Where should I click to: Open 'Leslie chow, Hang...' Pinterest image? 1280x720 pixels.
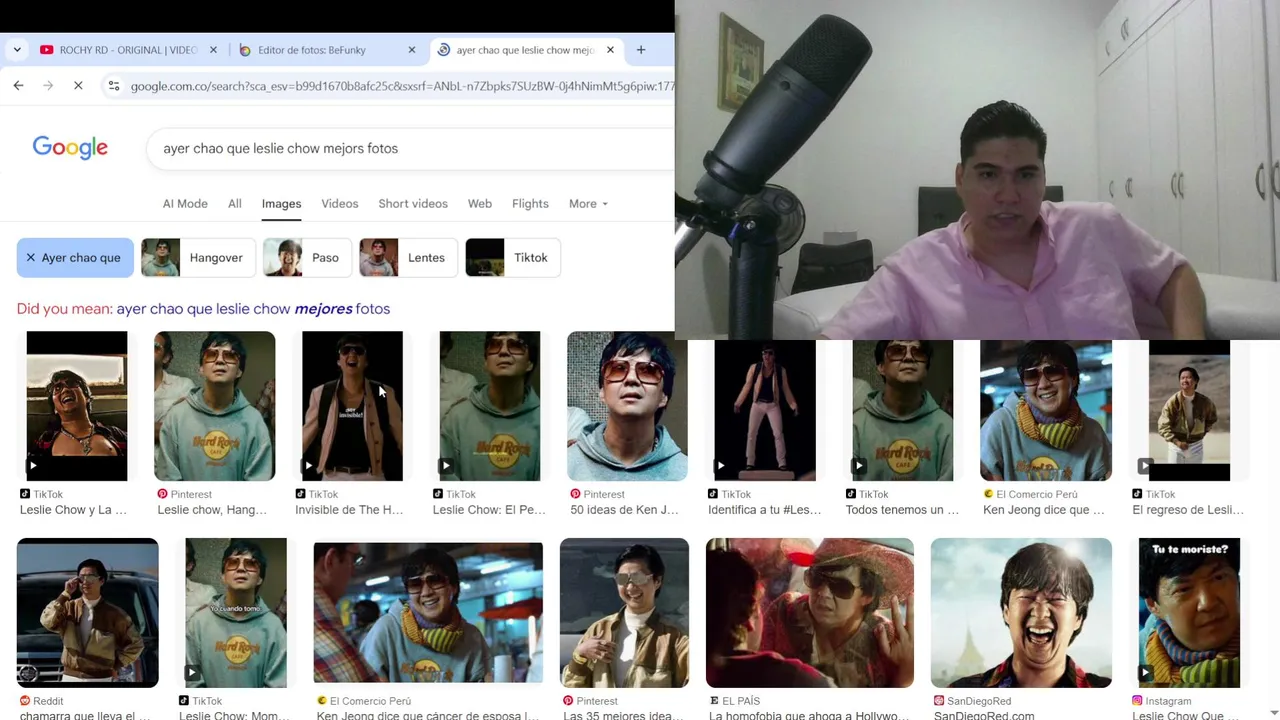pos(214,406)
